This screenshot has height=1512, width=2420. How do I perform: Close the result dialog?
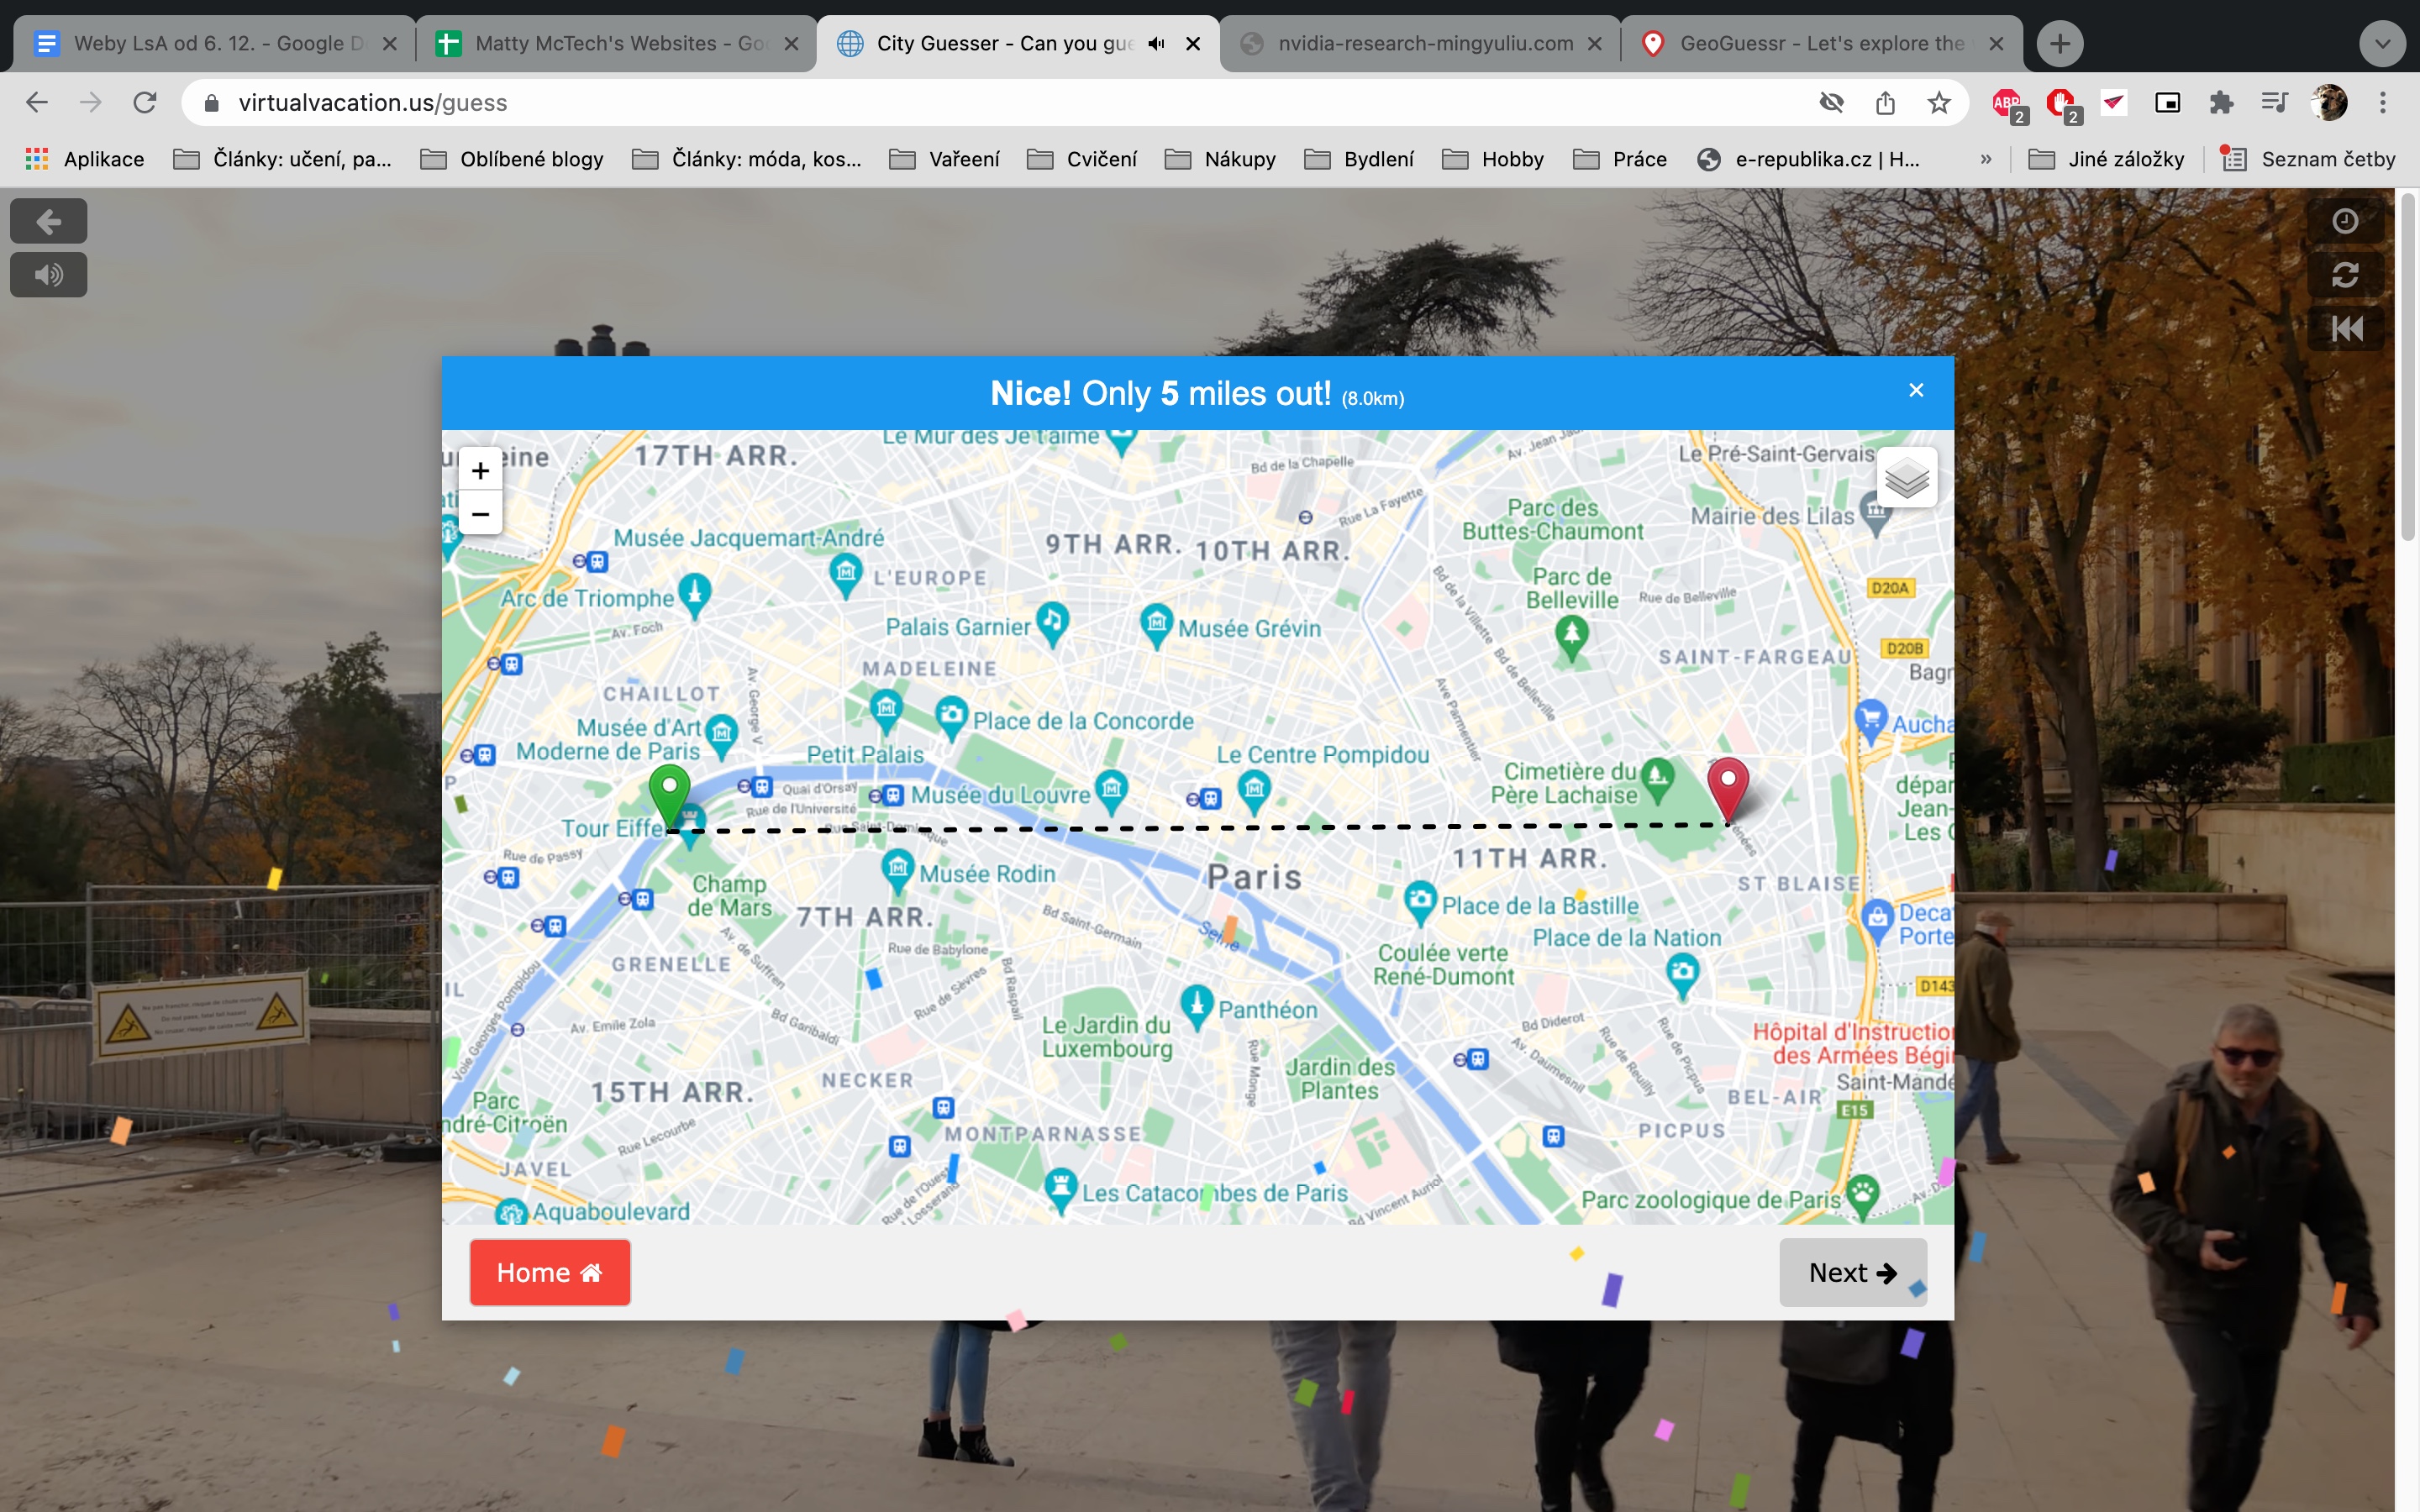point(1916,390)
